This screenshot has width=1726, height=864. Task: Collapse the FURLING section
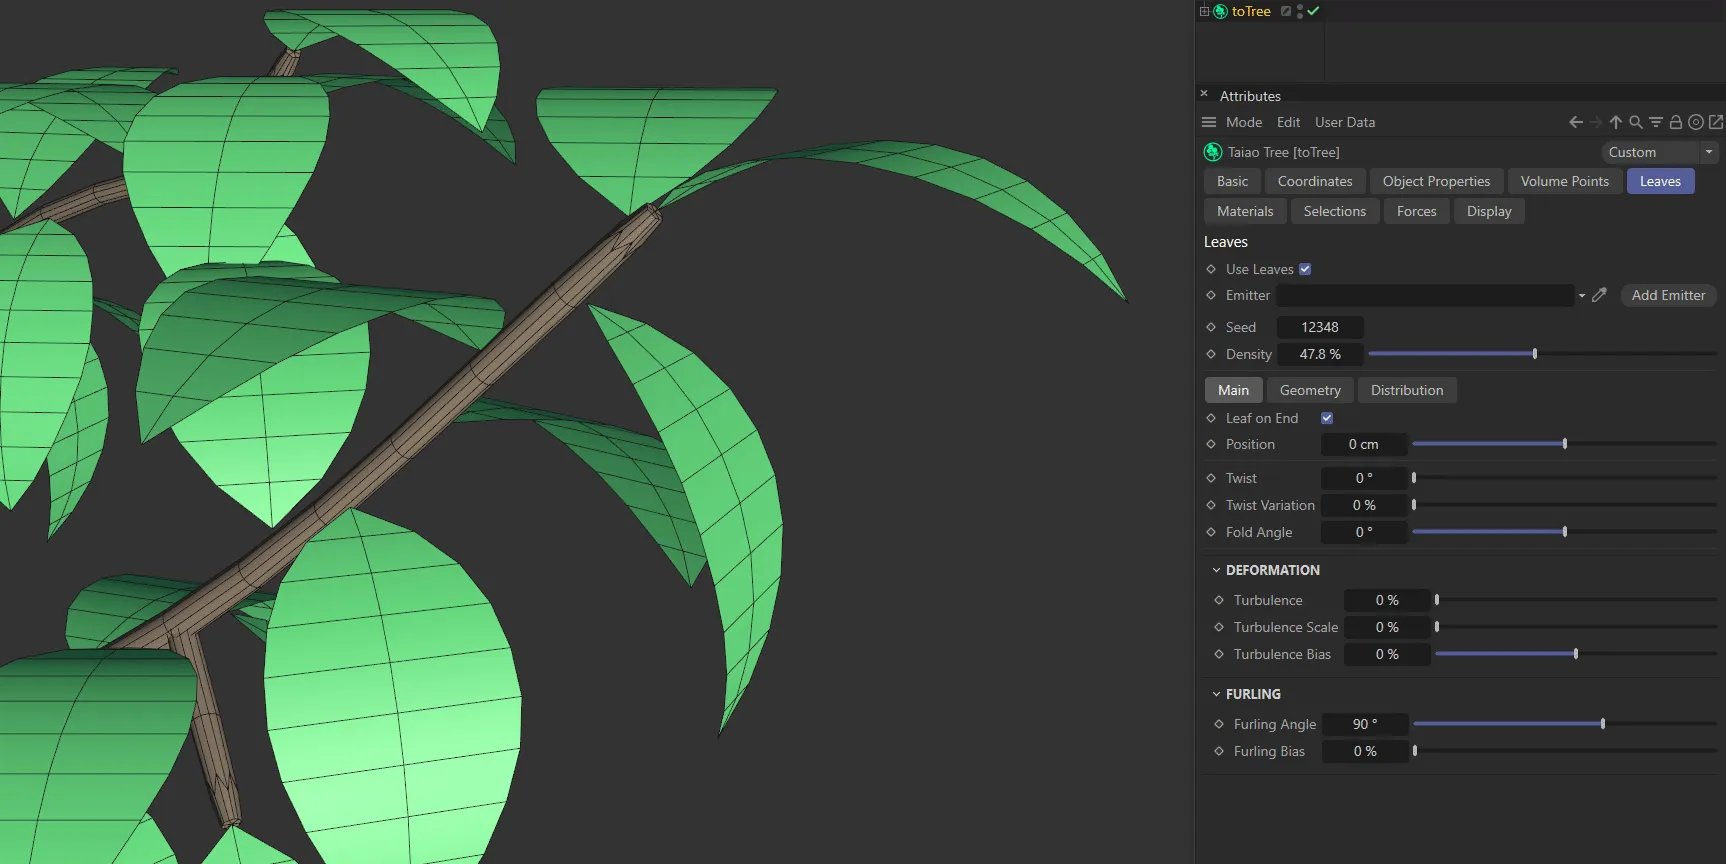click(1217, 694)
